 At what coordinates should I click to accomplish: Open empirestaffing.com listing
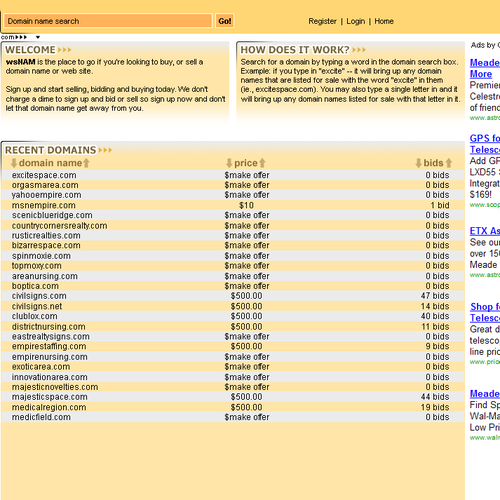click(x=49, y=347)
